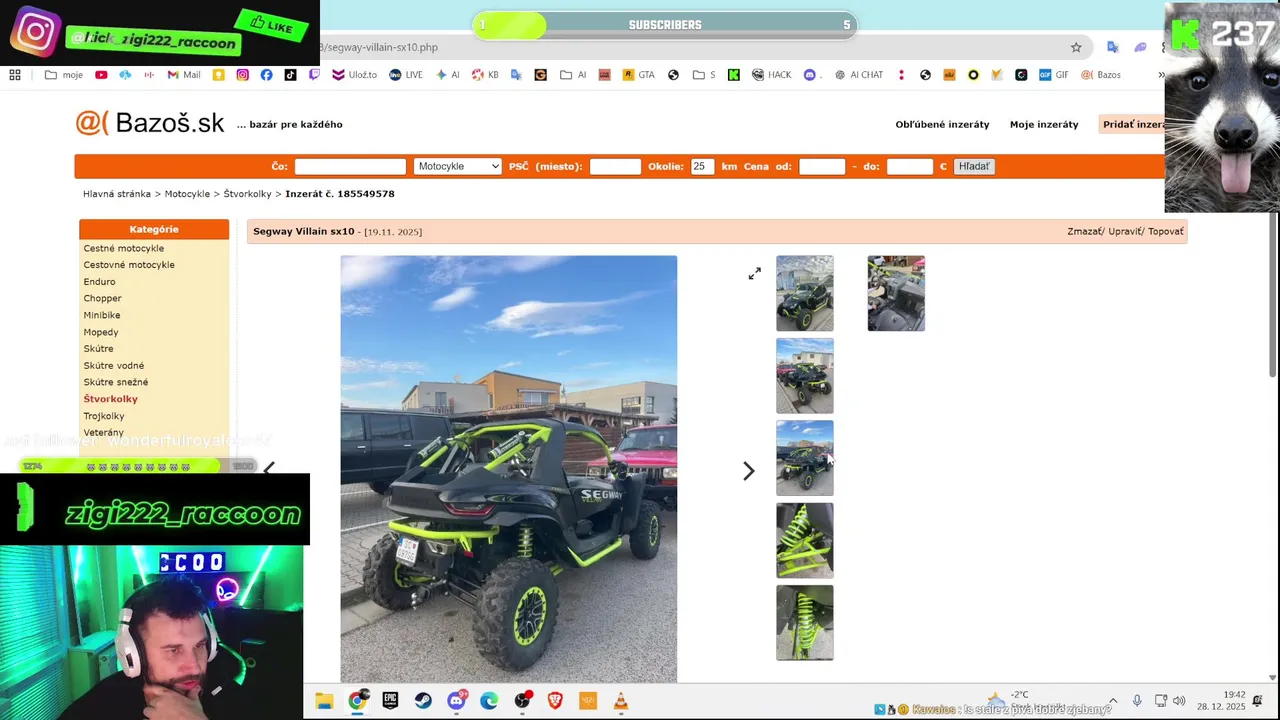Click the Okolie km field
This screenshot has height=720, width=1280.
[702, 166]
